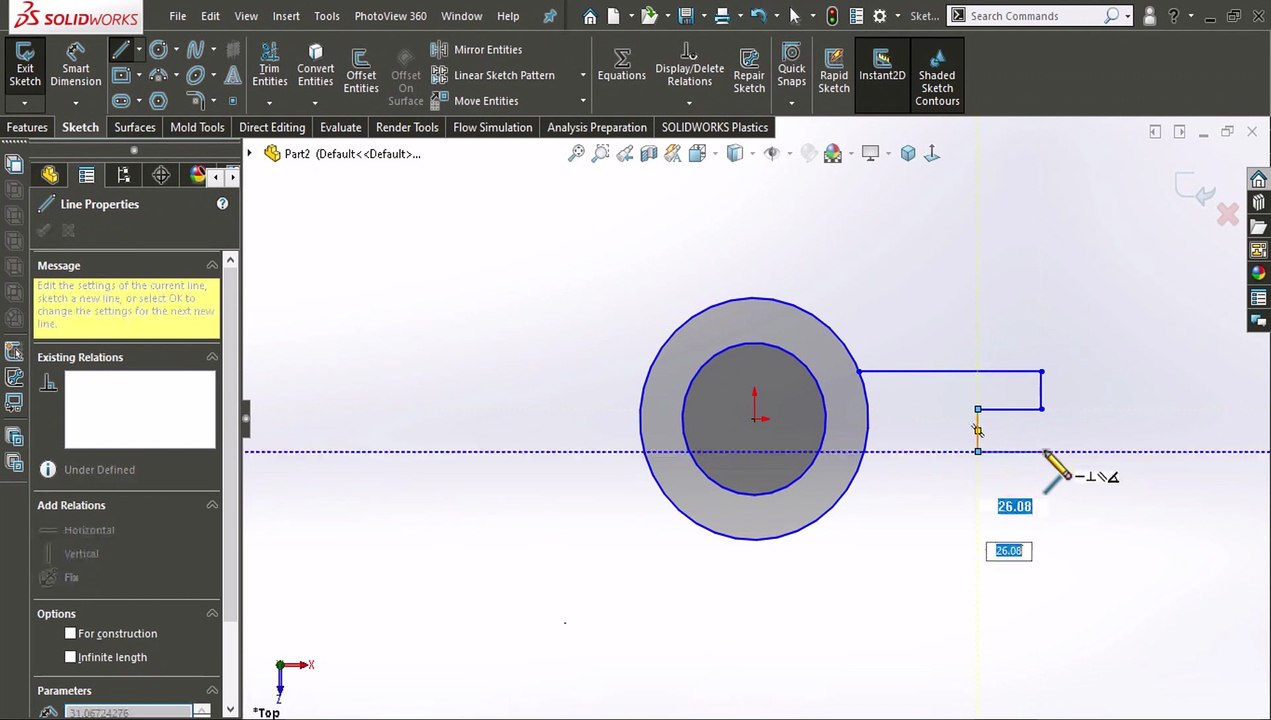Click Convert Entities
This screenshot has width=1271, height=720.
(x=315, y=66)
